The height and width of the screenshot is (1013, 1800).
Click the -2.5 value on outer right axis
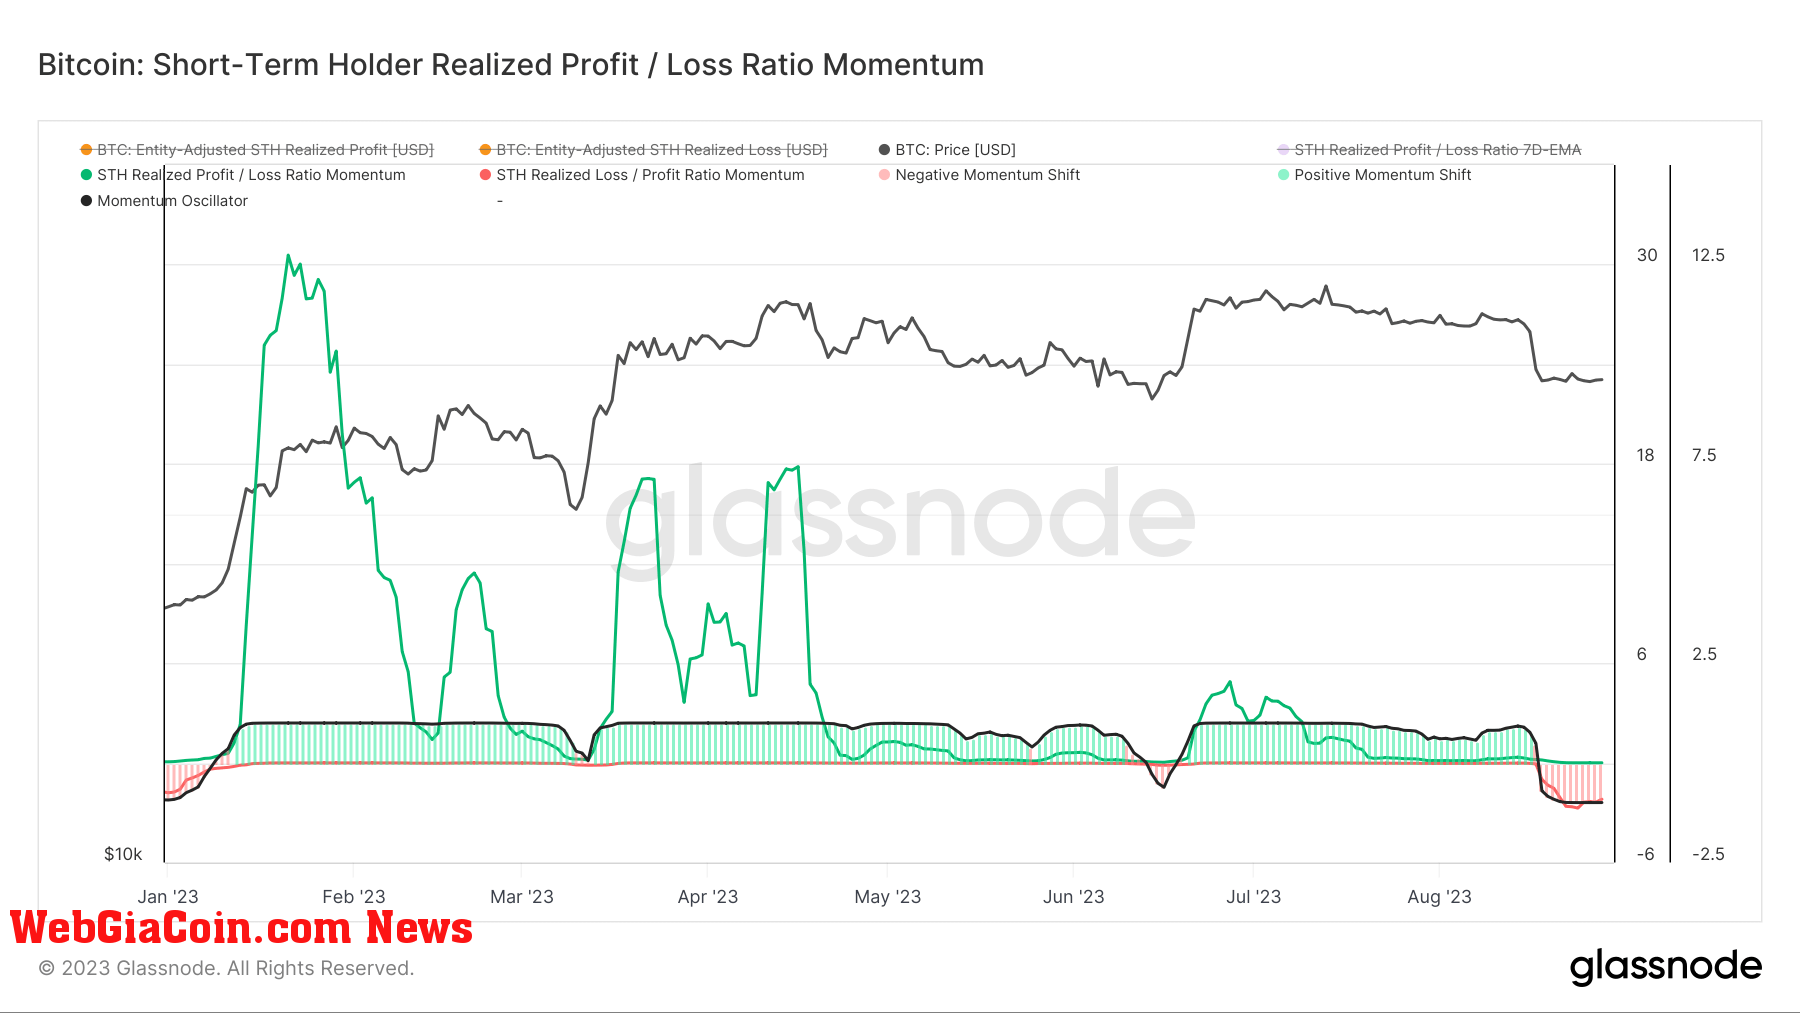(x=1708, y=854)
